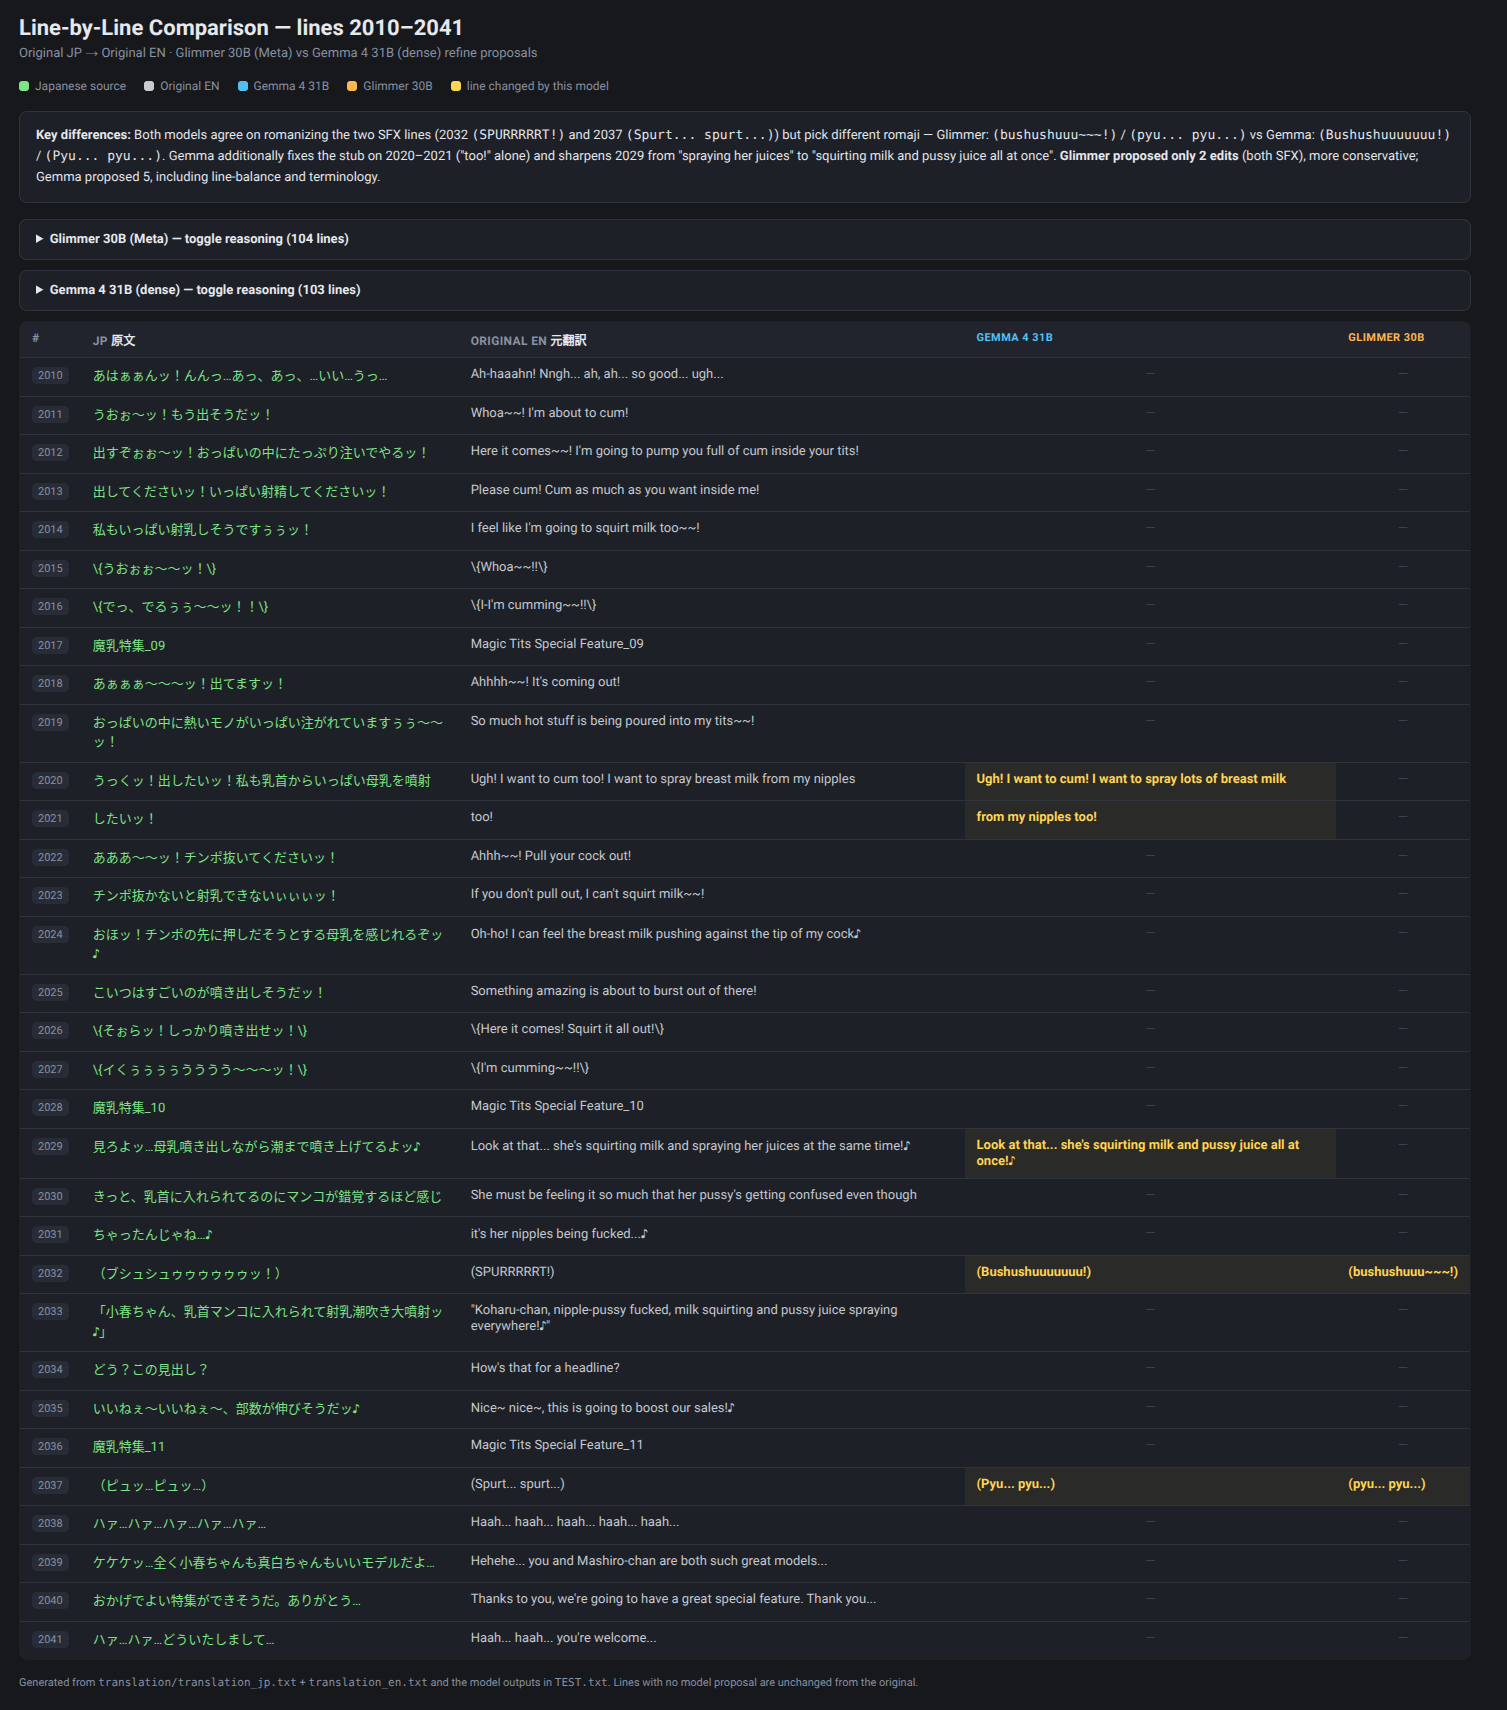
Task: Click the blue Gemma 4 31B legend swatch
Action: (243, 86)
